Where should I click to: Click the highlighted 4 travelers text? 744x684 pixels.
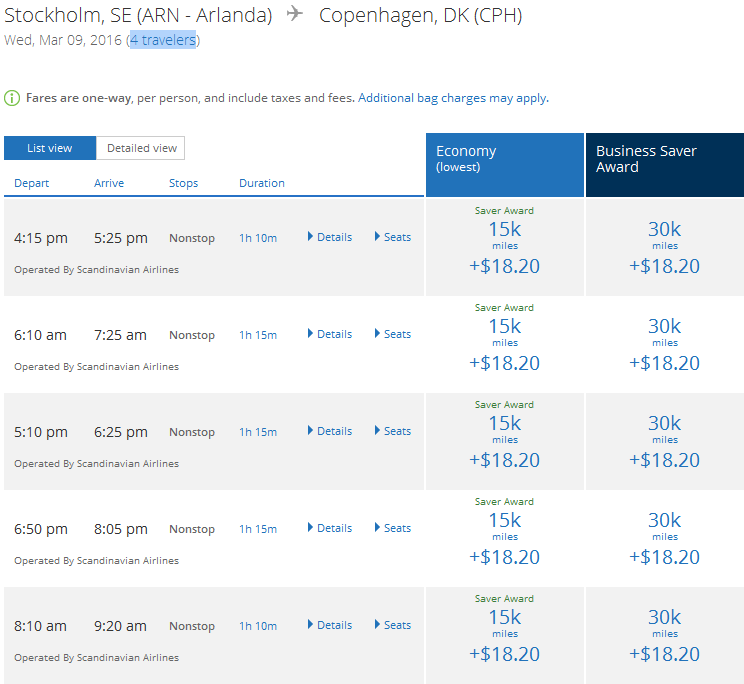[163, 40]
